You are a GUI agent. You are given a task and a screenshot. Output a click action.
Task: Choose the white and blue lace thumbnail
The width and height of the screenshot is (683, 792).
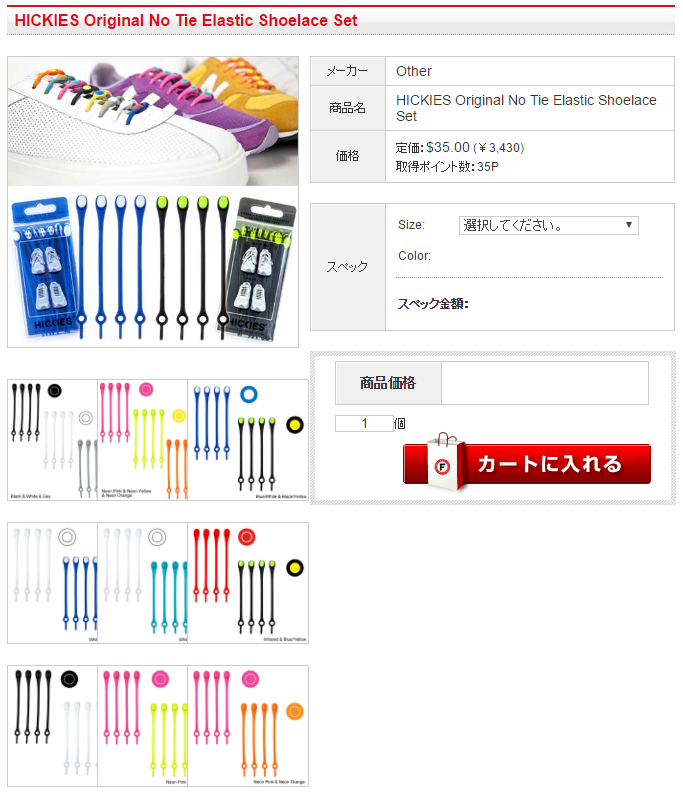[x=53, y=583]
